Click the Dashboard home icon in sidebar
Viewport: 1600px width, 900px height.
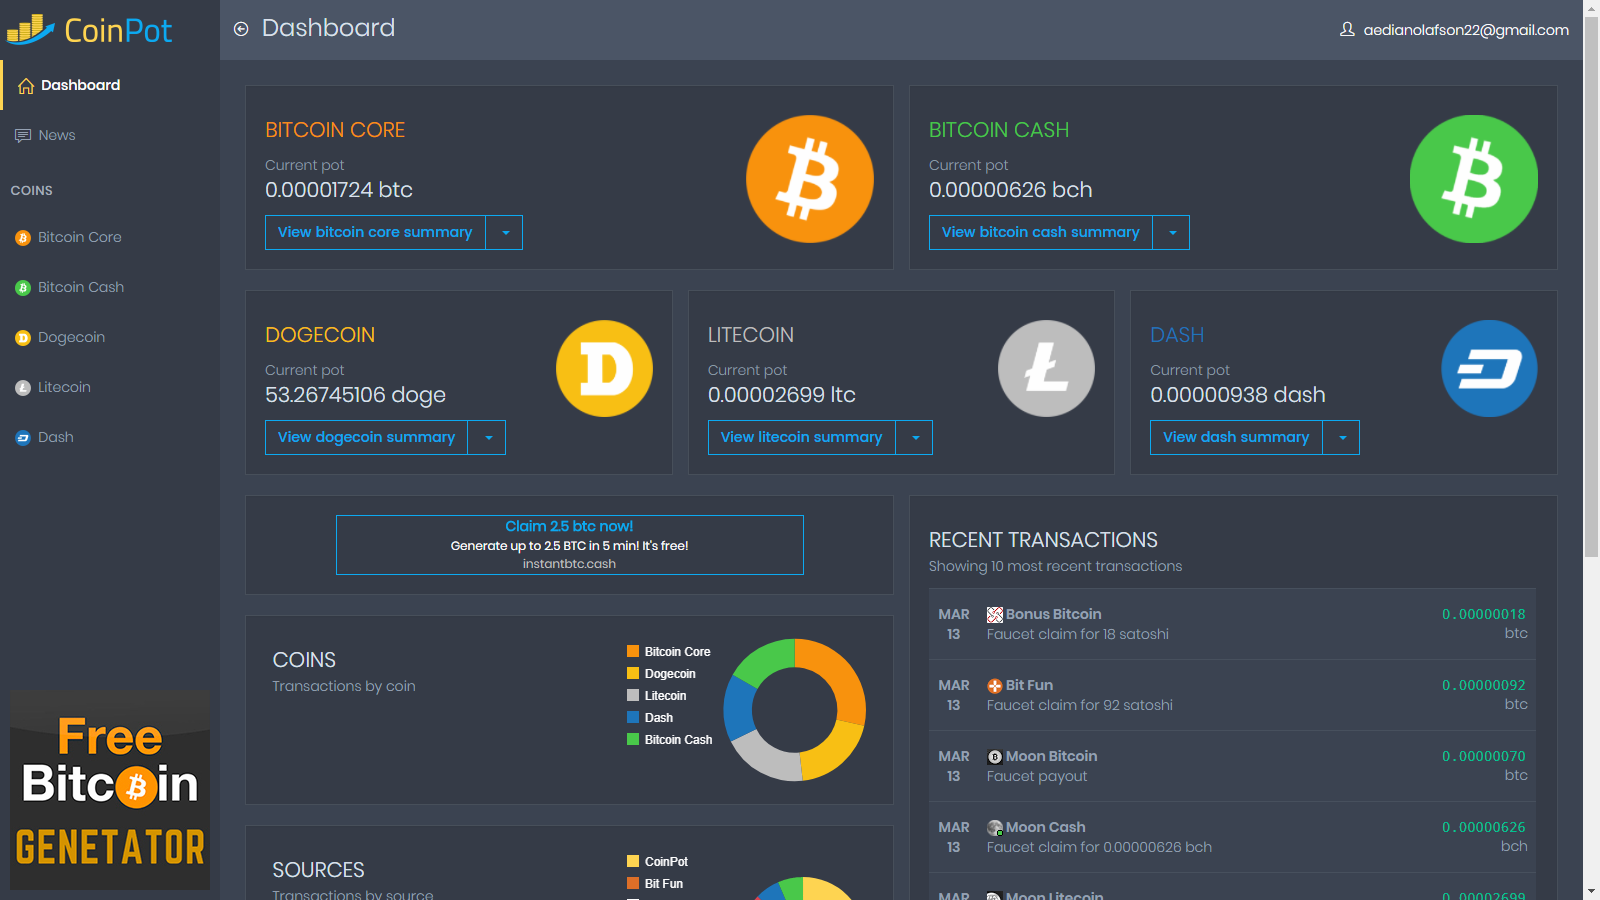tap(26, 86)
